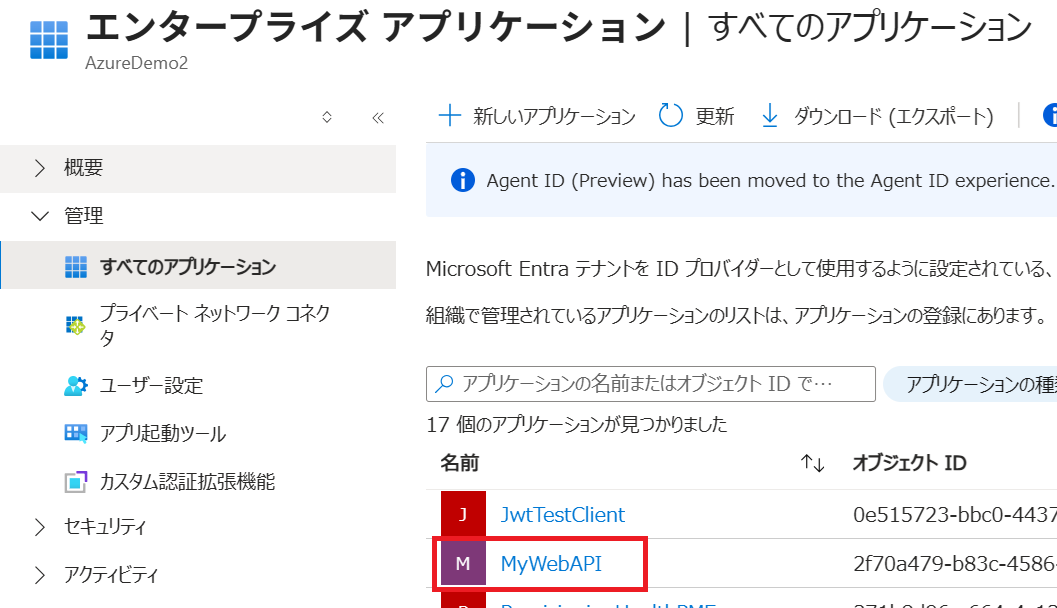Click the JwtTestClient object ID cell
The width and height of the screenshot is (1057, 608).
point(955,515)
